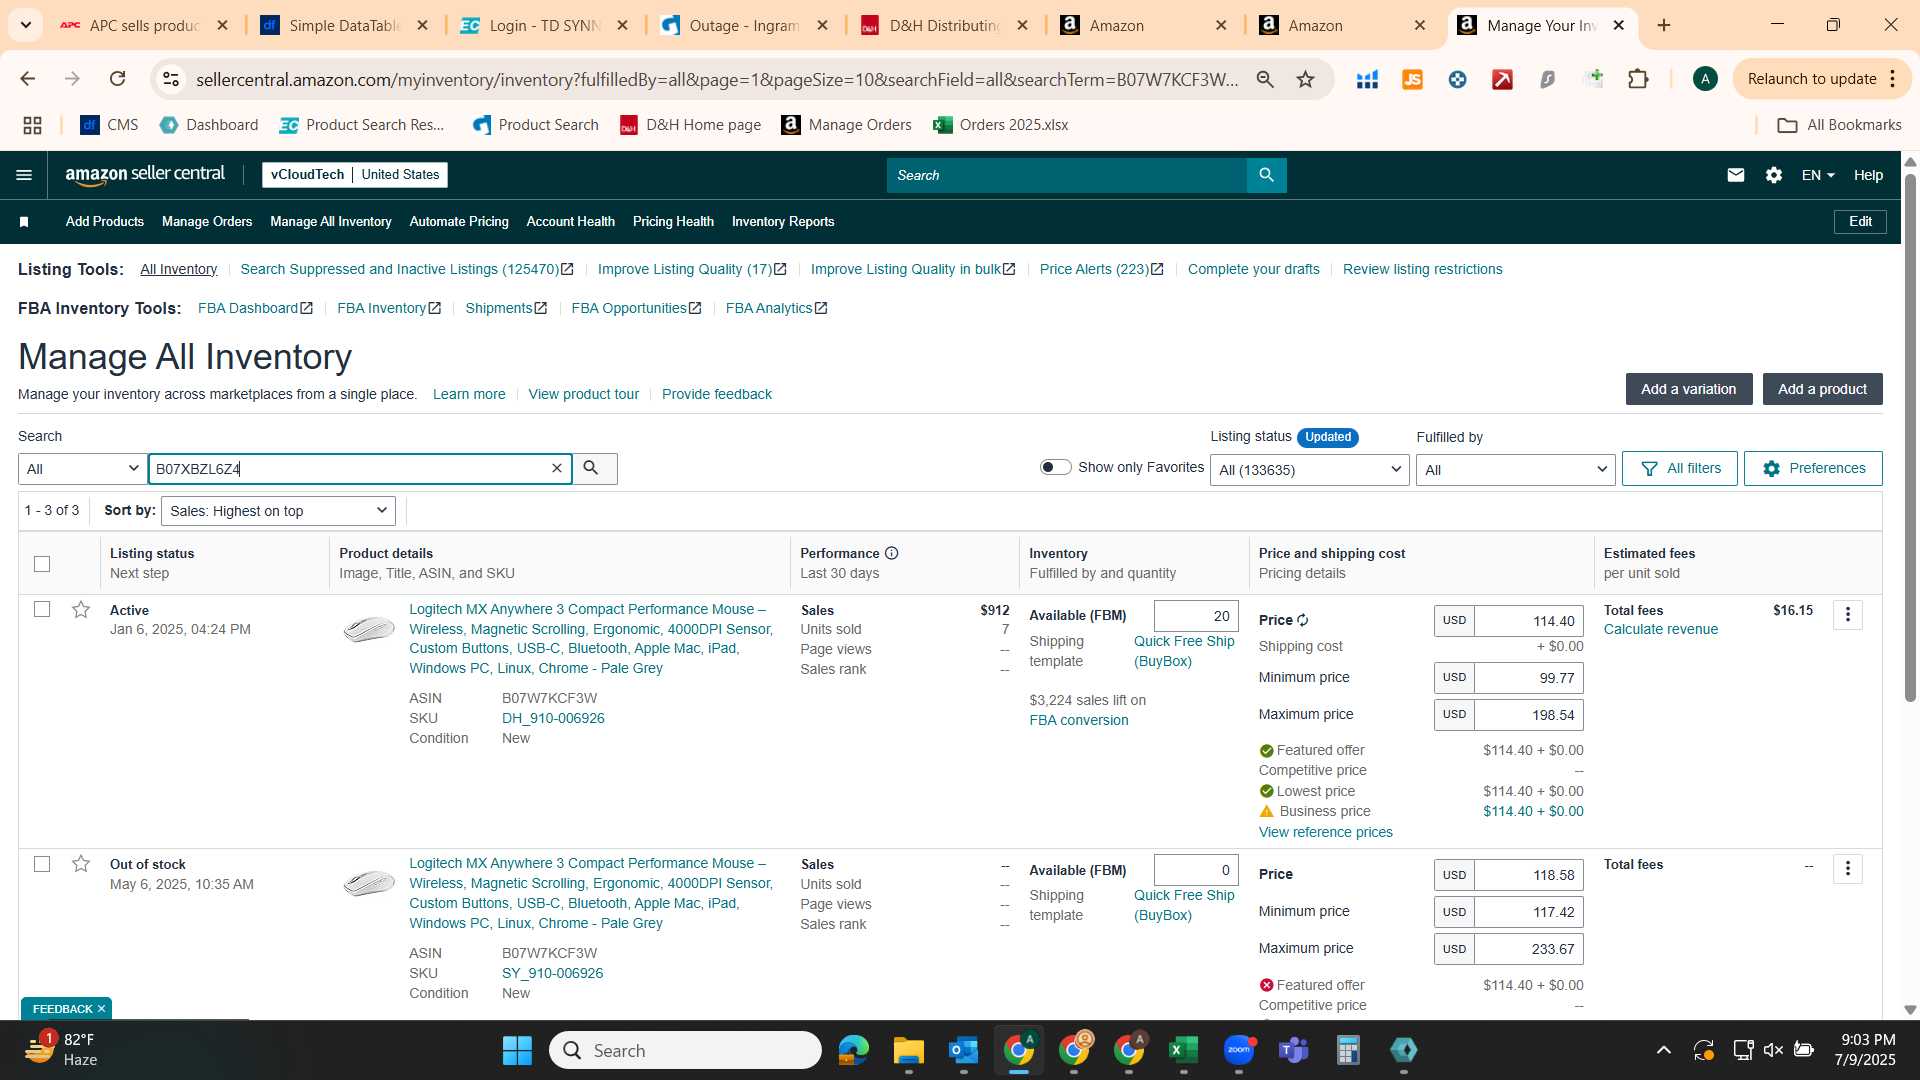Open the Price Alerts (223) link

point(1101,269)
